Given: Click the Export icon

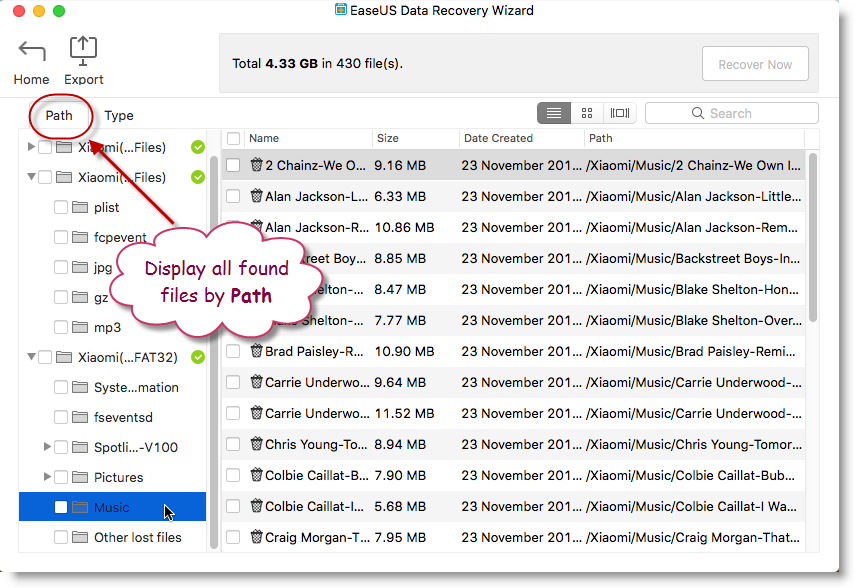Looking at the screenshot, I should (83, 50).
